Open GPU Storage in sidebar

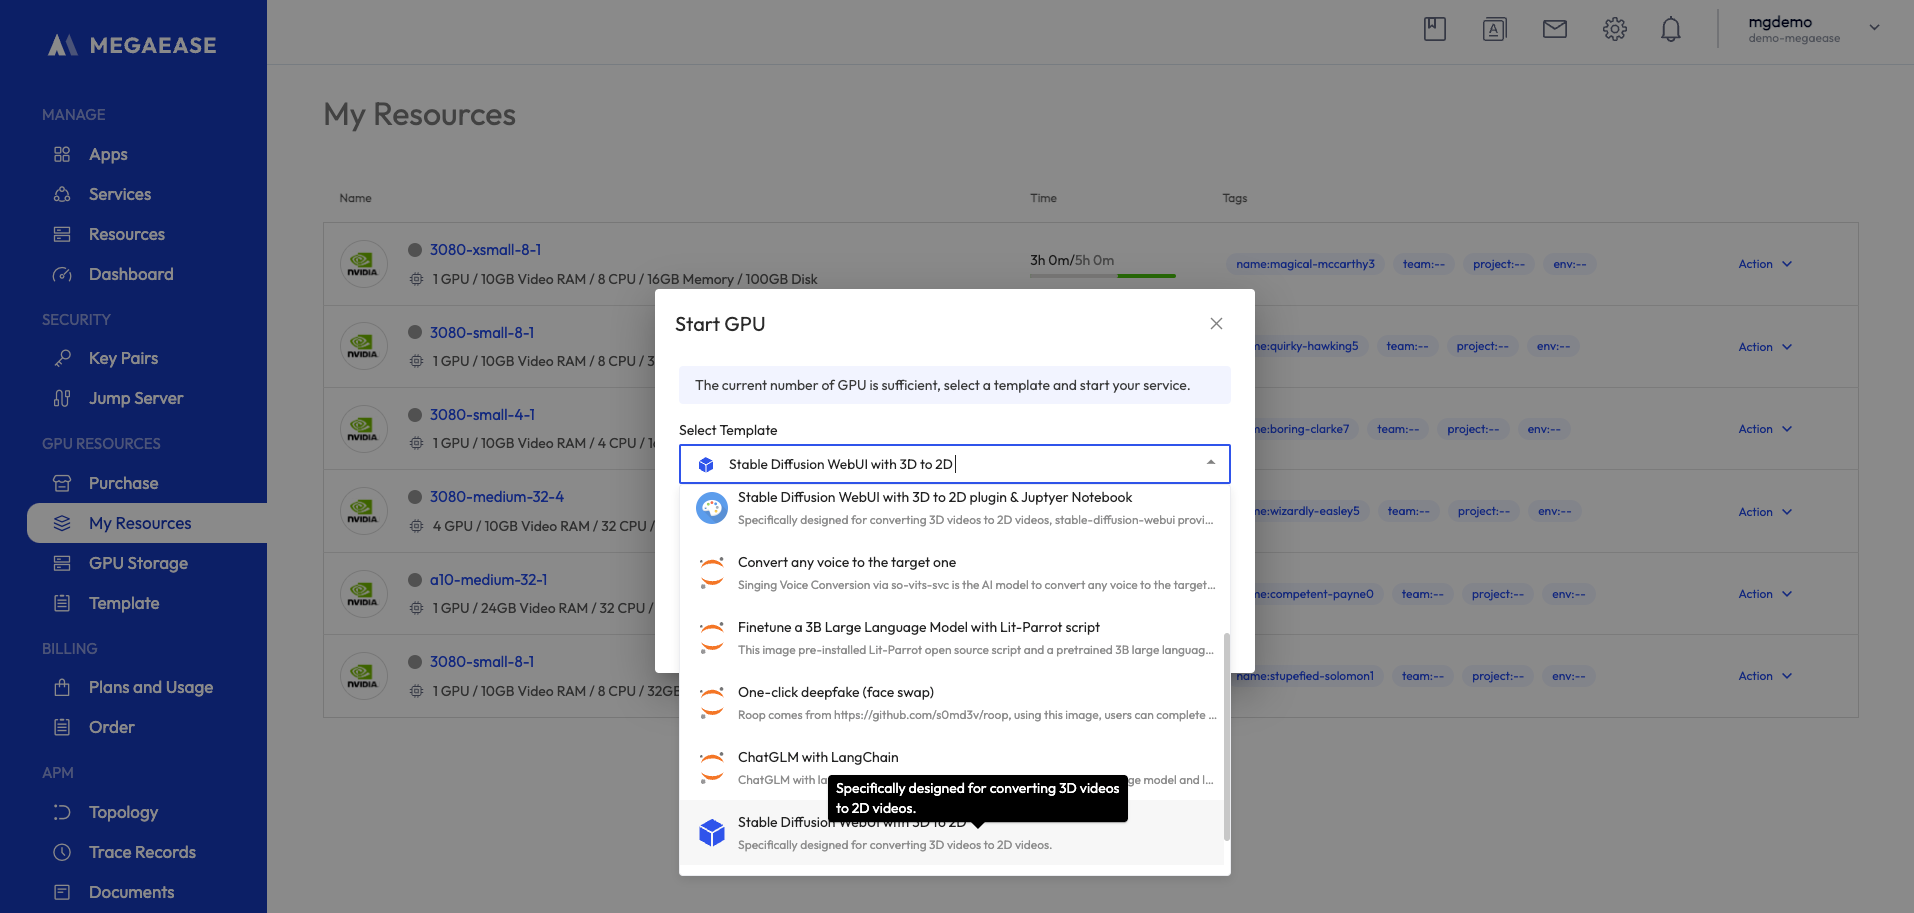coord(138,563)
